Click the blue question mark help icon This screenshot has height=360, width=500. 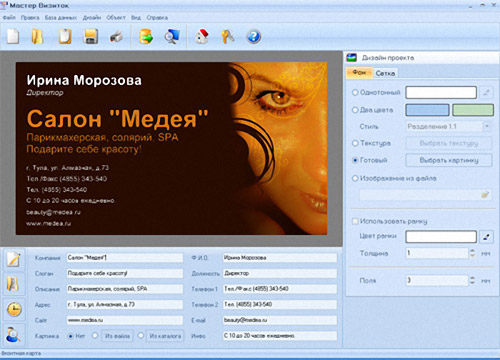tap(254, 37)
